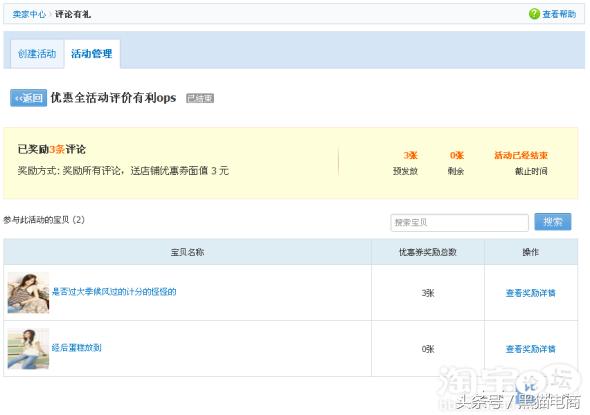Click the 优惠全活动评价有利ops title
This screenshot has height=415, width=590.
tap(113, 98)
